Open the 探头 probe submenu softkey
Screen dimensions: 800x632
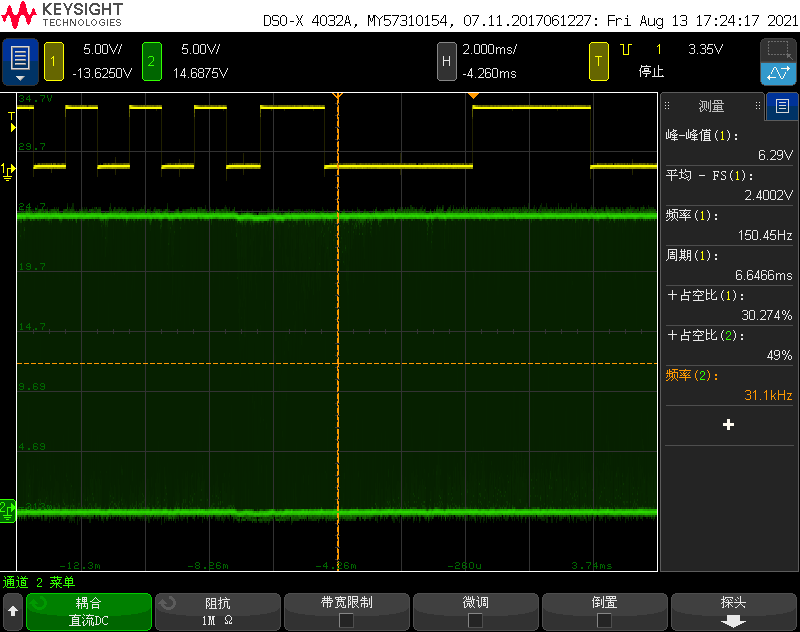tap(734, 612)
